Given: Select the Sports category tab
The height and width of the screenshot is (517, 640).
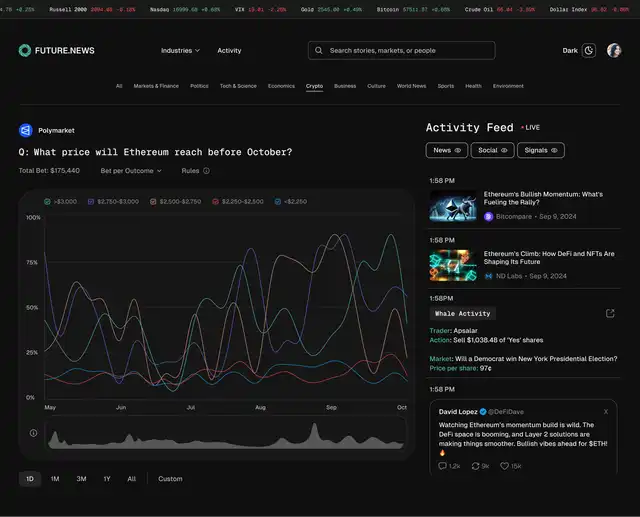Looking at the screenshot, I should click(446, 86).
